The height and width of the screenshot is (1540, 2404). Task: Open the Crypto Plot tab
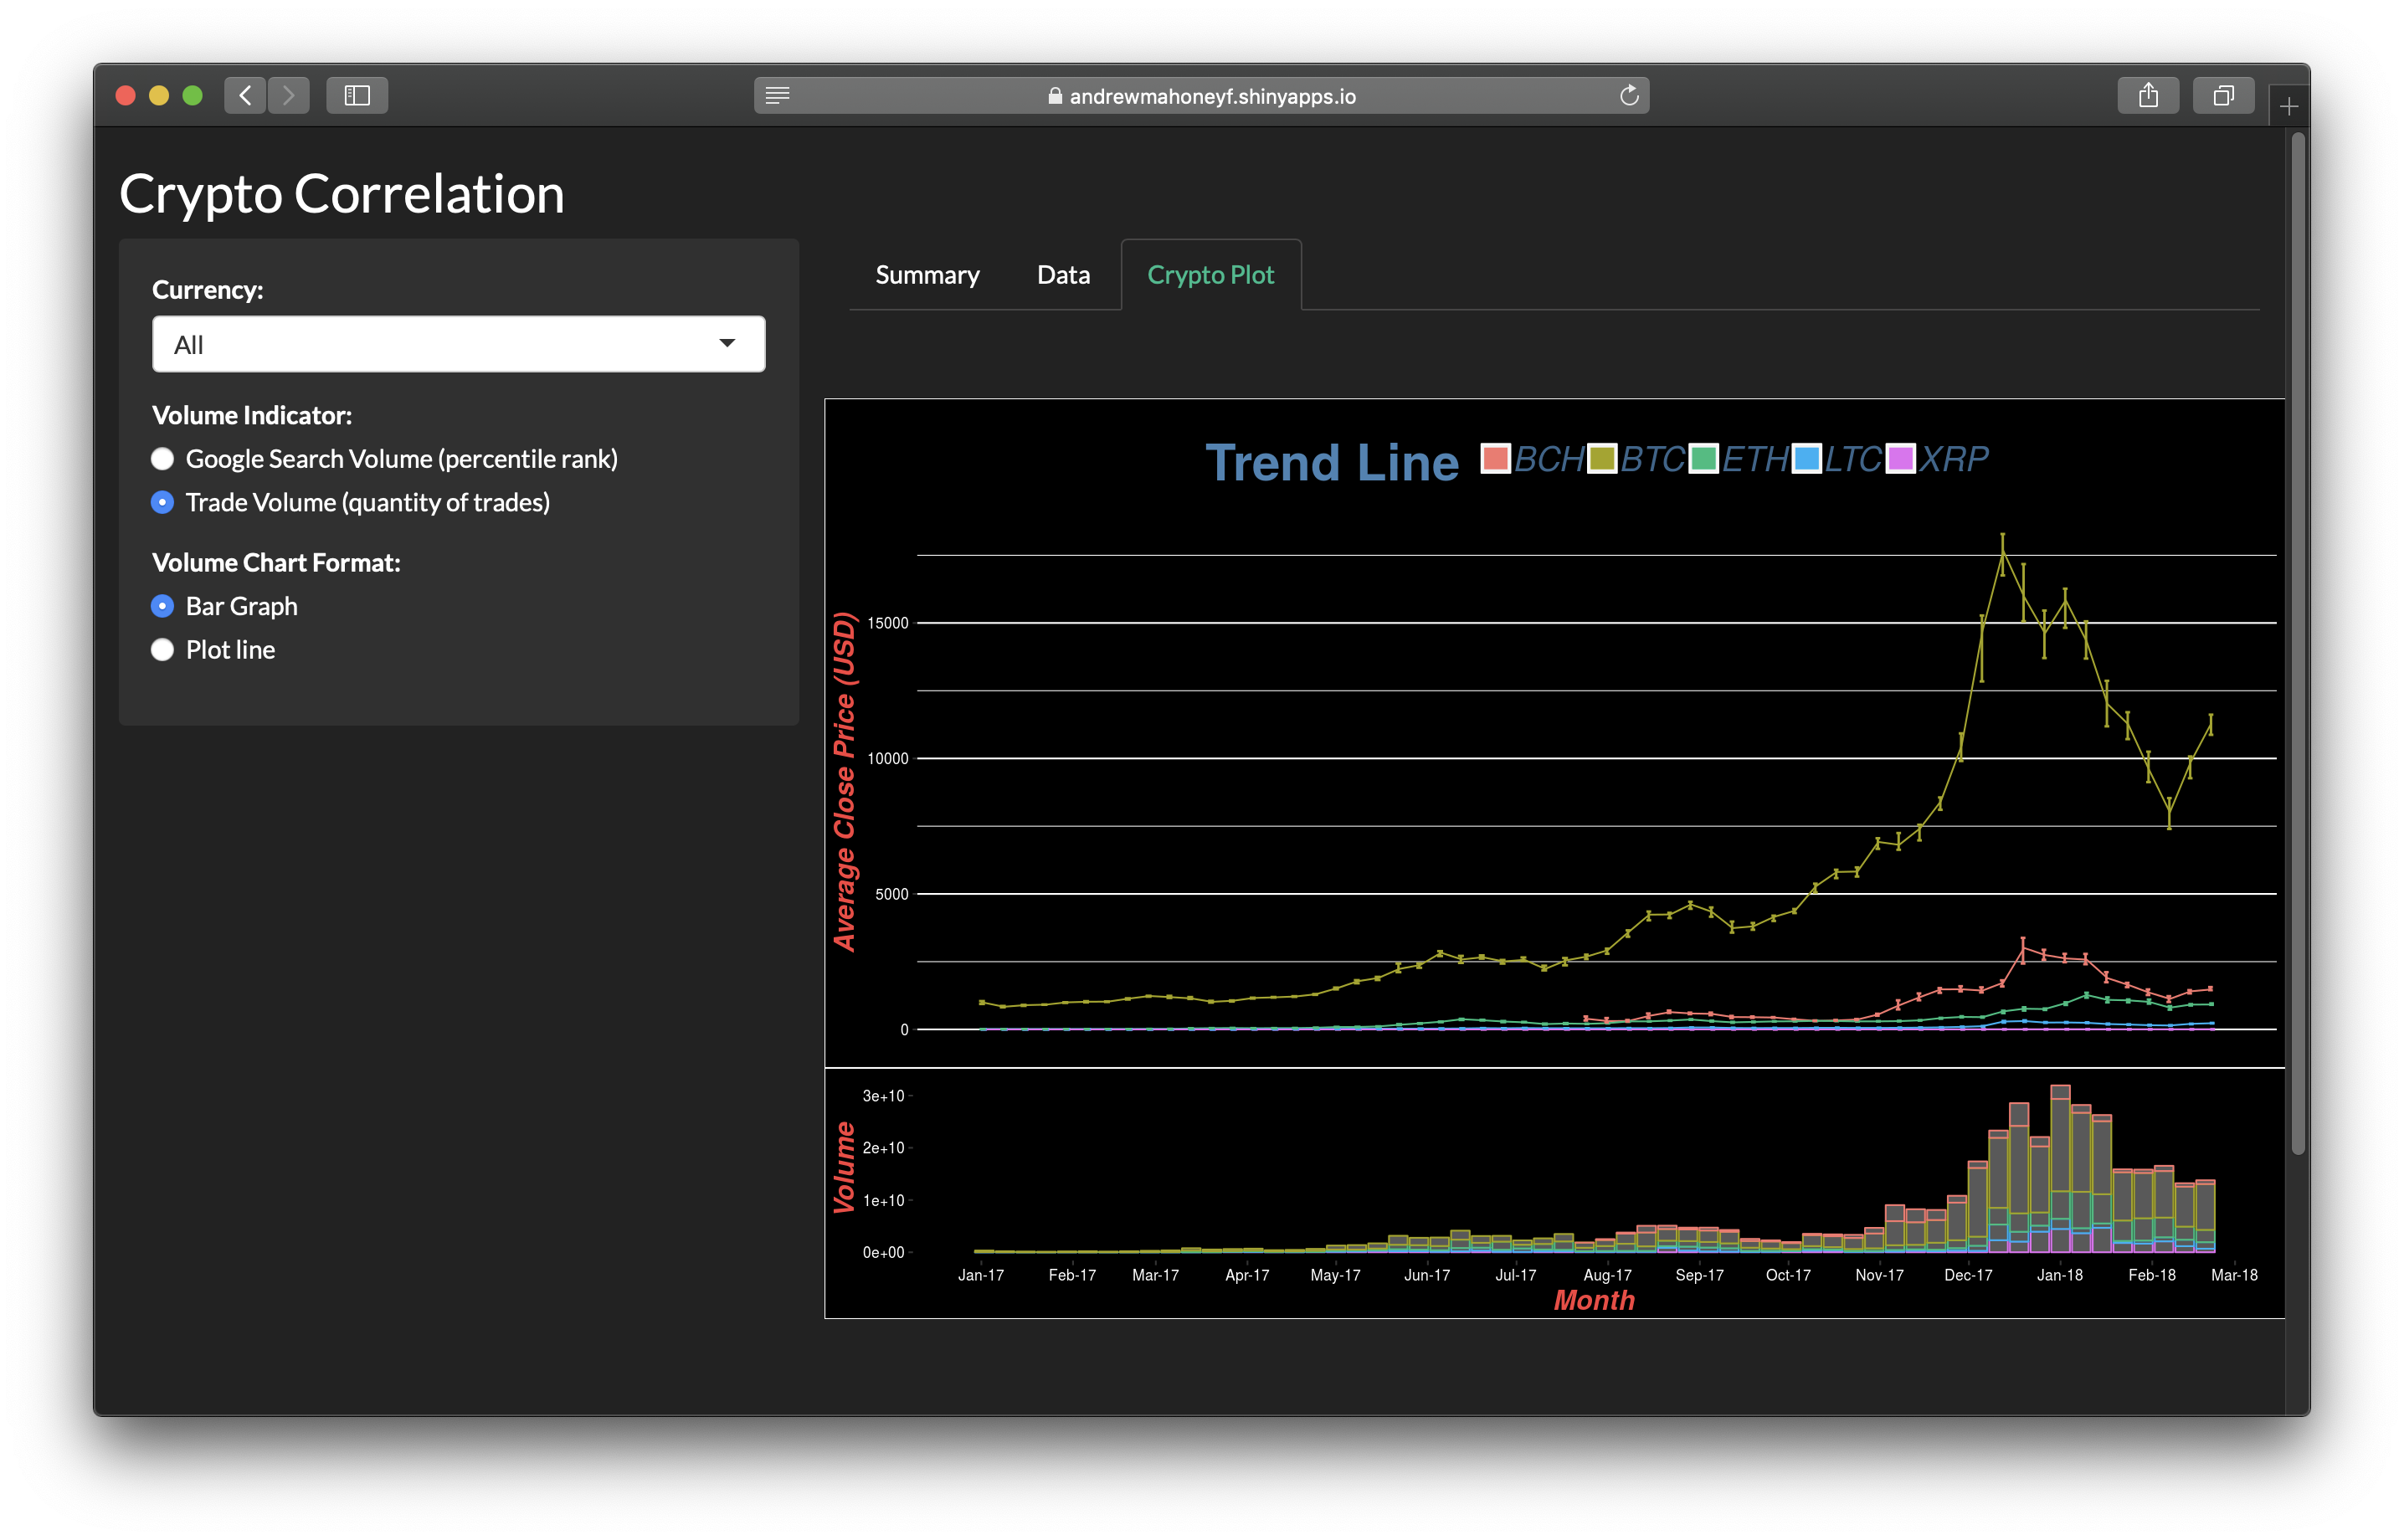[x=1210, y=275]
